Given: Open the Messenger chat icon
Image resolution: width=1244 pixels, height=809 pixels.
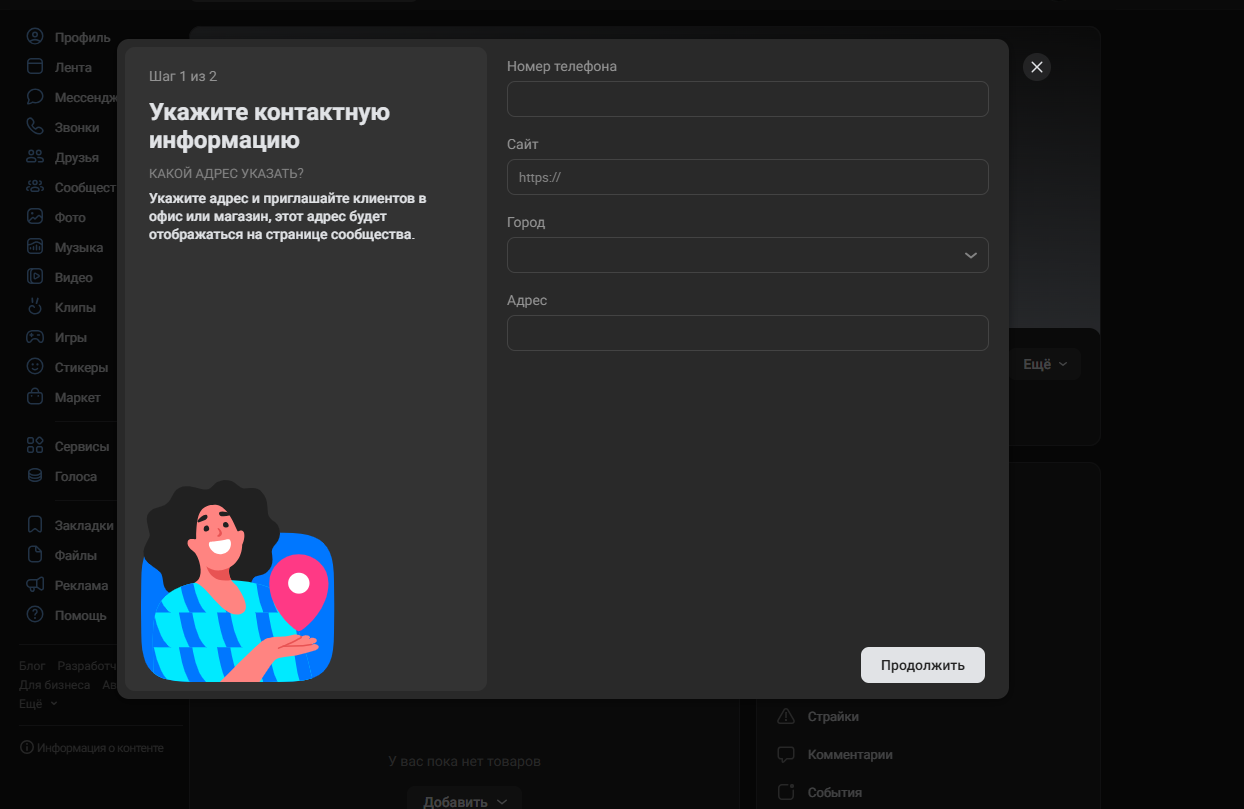Looking at the screenshot, I should (35, 97).
